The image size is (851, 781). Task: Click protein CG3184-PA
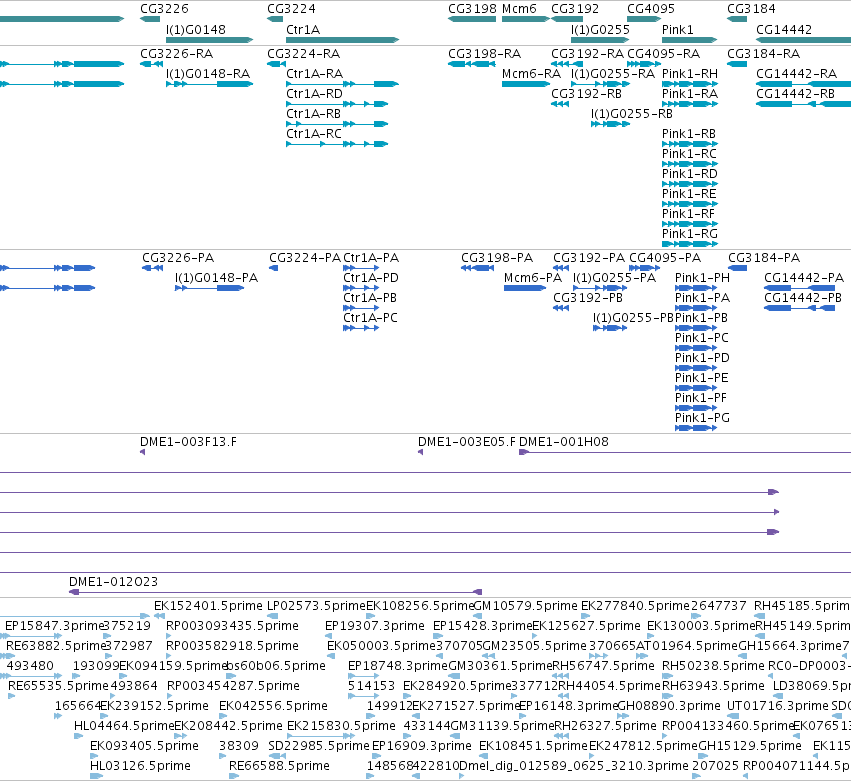(764, 258)
